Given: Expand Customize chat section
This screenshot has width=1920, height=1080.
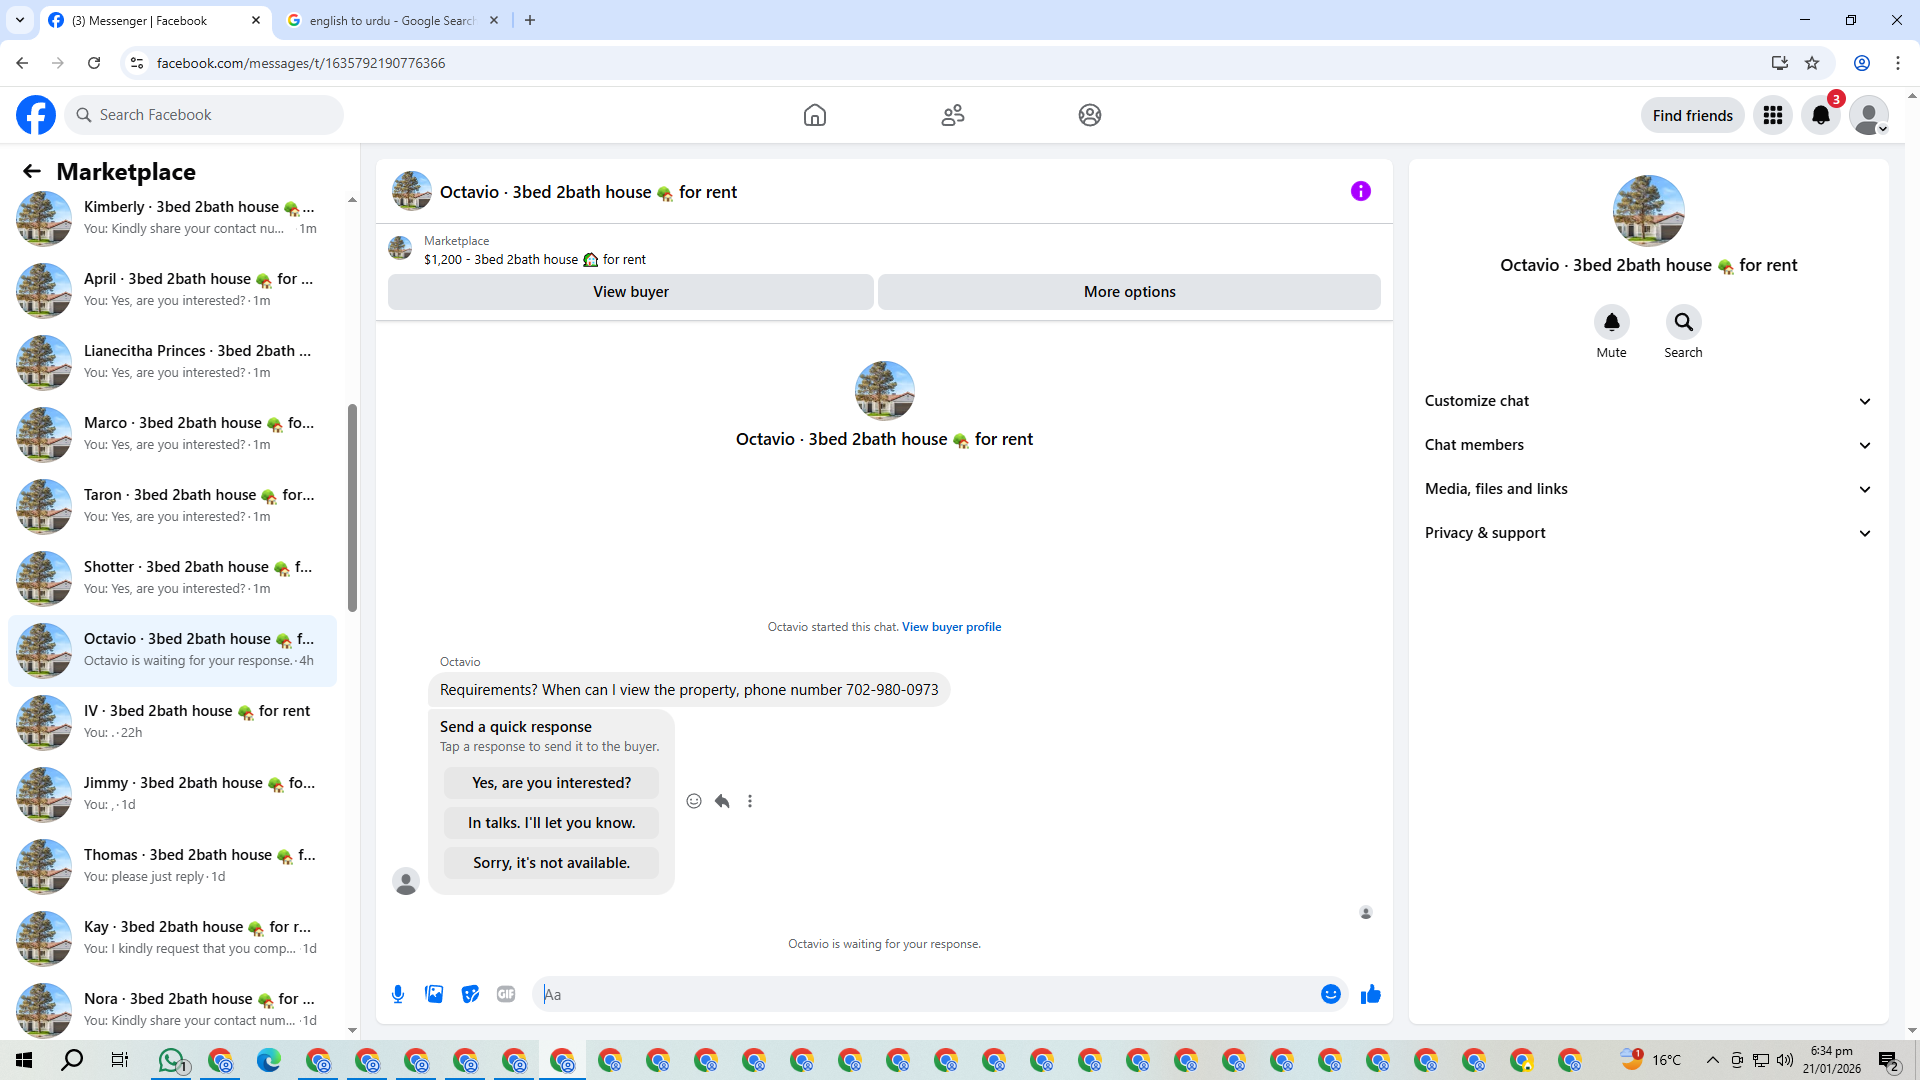Looking at the screenshot, I should pyautogui.click(x=1648, y=401).
